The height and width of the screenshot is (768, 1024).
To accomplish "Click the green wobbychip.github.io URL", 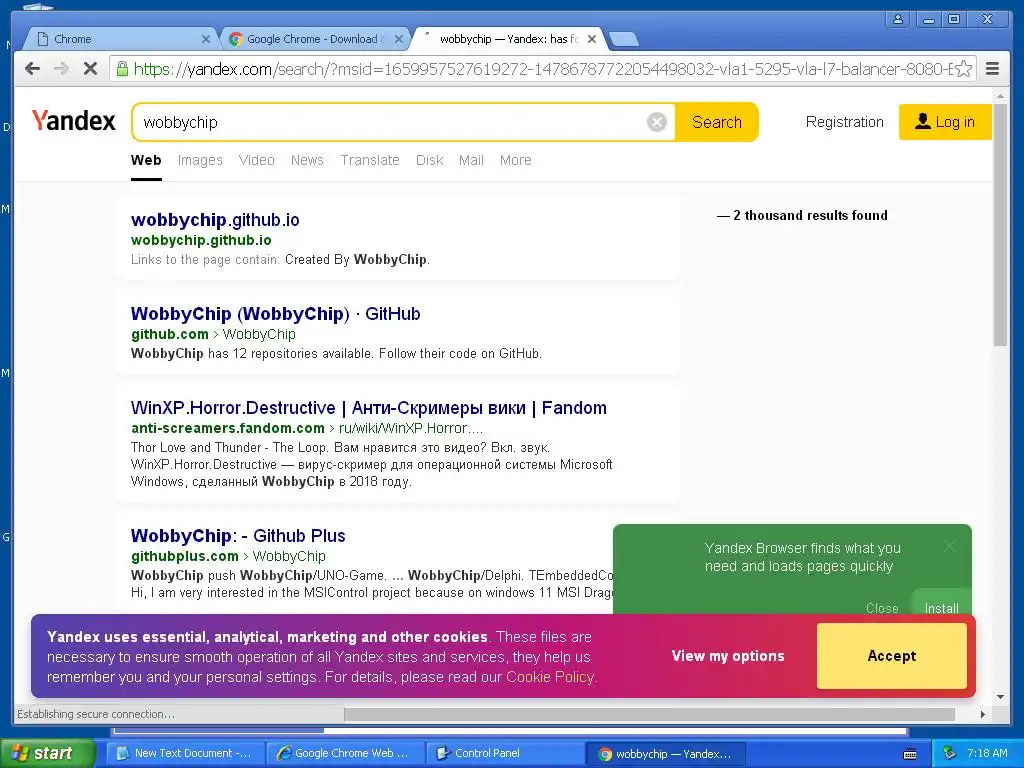I will click(x=201, y=240).
